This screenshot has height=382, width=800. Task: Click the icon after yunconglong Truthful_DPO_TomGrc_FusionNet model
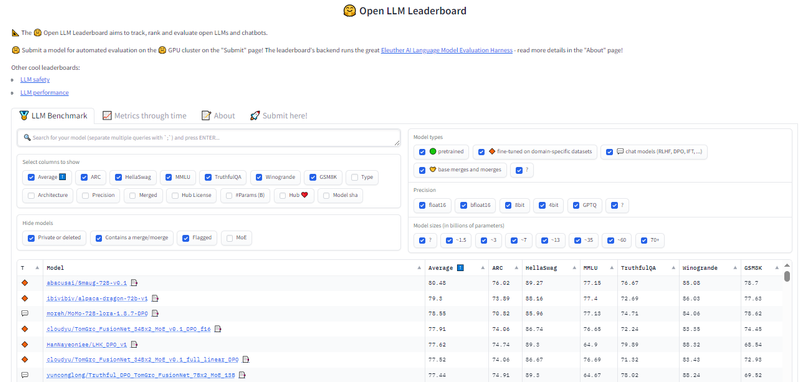tap(242, 374)
